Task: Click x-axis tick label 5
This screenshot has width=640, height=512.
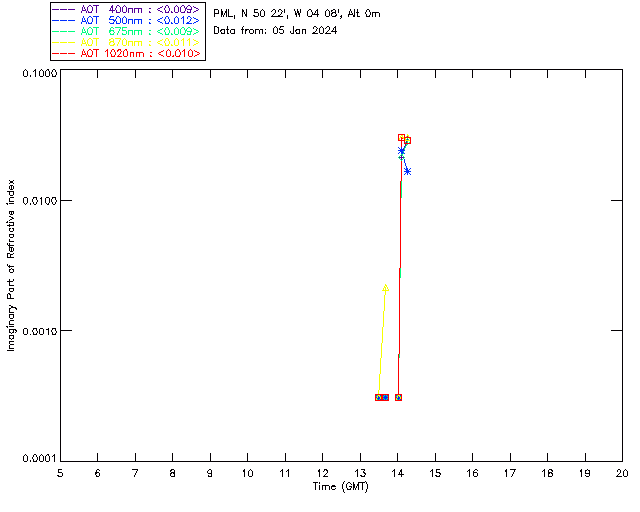Action: pos(60,473)
